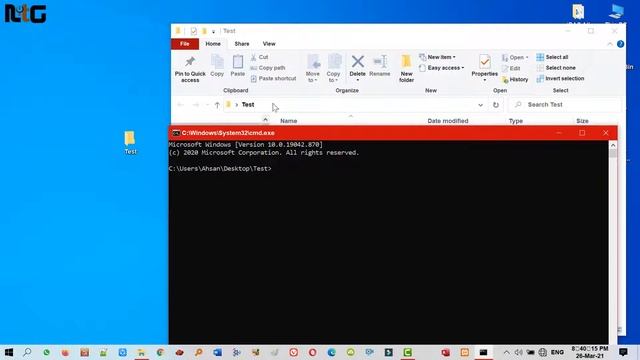Collapse the navigation pane scroll-up arrow

coord(265,120)
